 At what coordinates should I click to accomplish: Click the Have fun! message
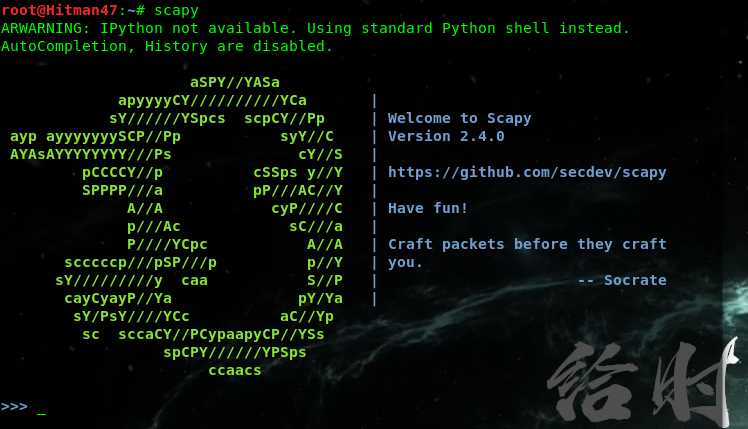428,208
